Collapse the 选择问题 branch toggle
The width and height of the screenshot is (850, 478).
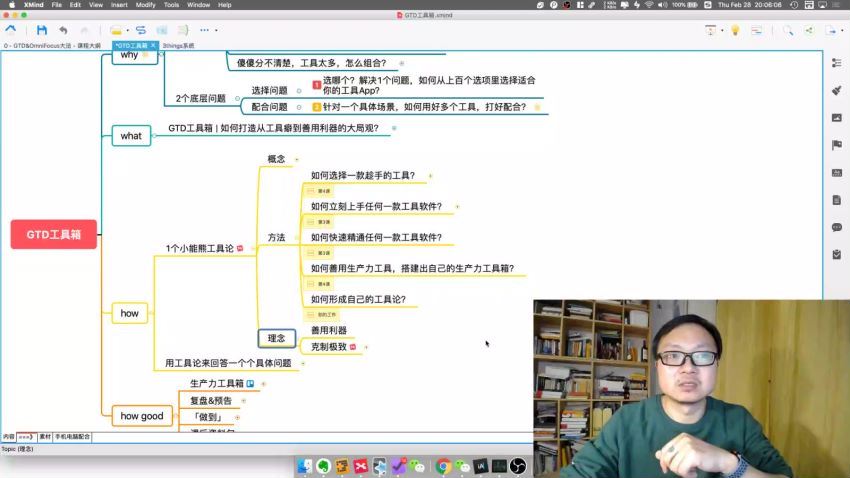point(299,91)
